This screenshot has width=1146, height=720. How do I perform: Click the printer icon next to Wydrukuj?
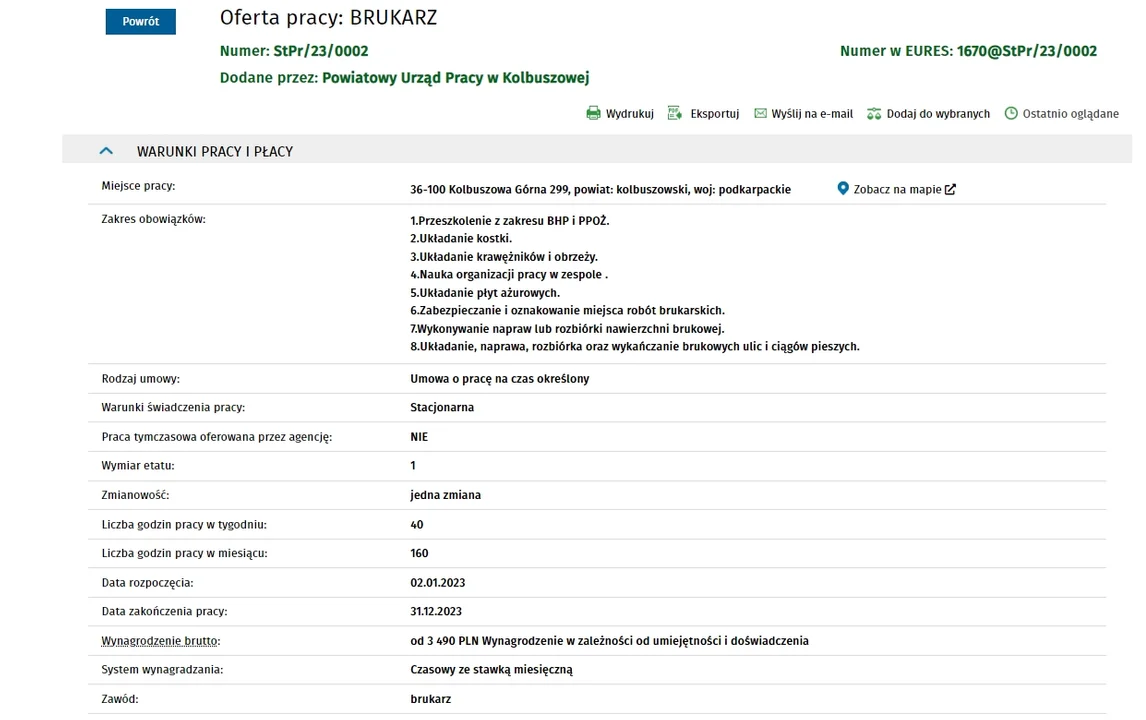(x=593, y=113)
